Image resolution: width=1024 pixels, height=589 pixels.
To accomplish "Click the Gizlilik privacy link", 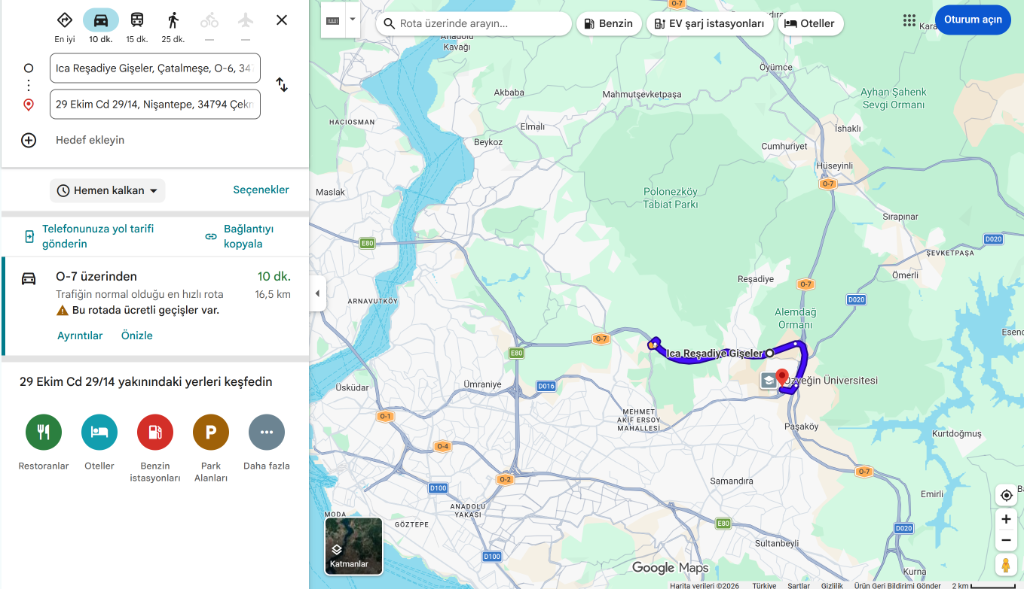I will tap(831, 585).
